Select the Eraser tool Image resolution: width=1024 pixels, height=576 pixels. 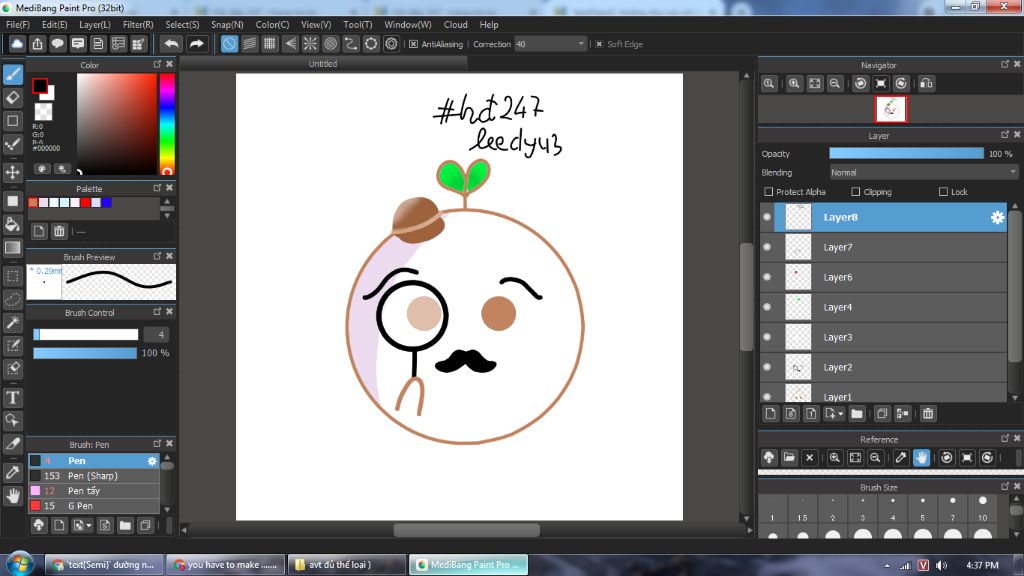coord(12,98)
